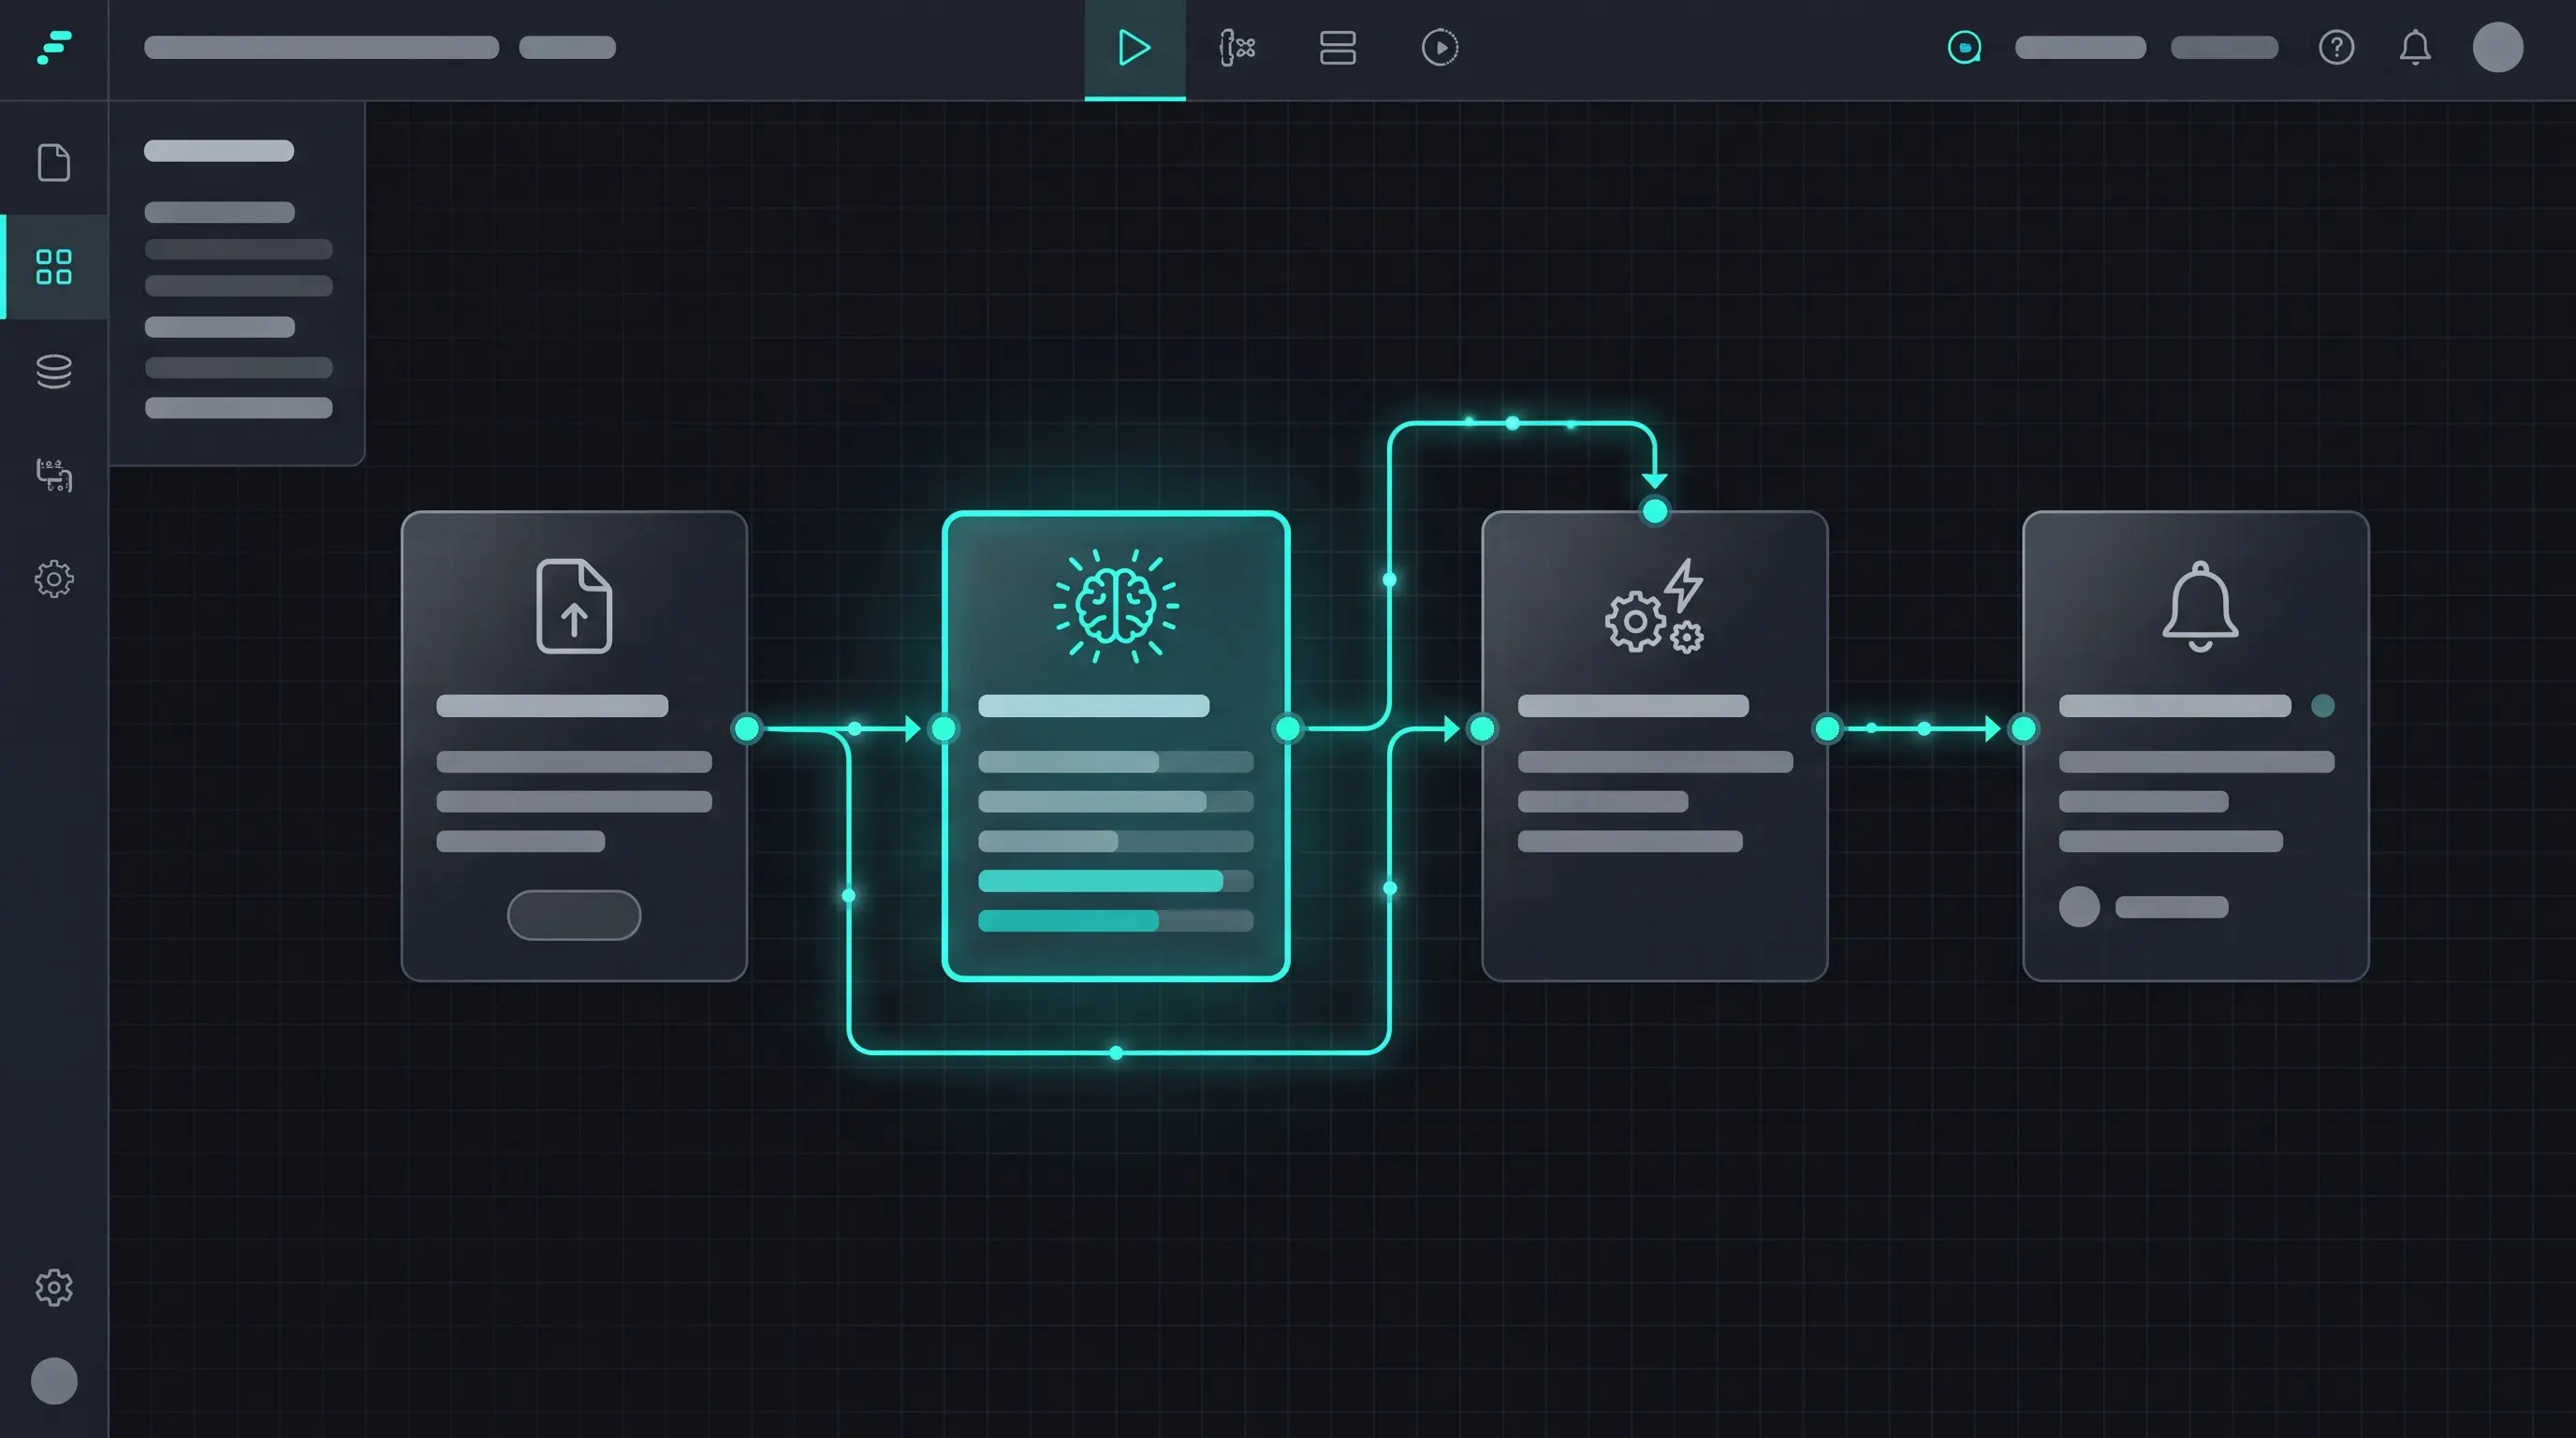Adjust the top grey progress bar in AI node
Screen dimensions: 2576x1438
(1116, 762)
